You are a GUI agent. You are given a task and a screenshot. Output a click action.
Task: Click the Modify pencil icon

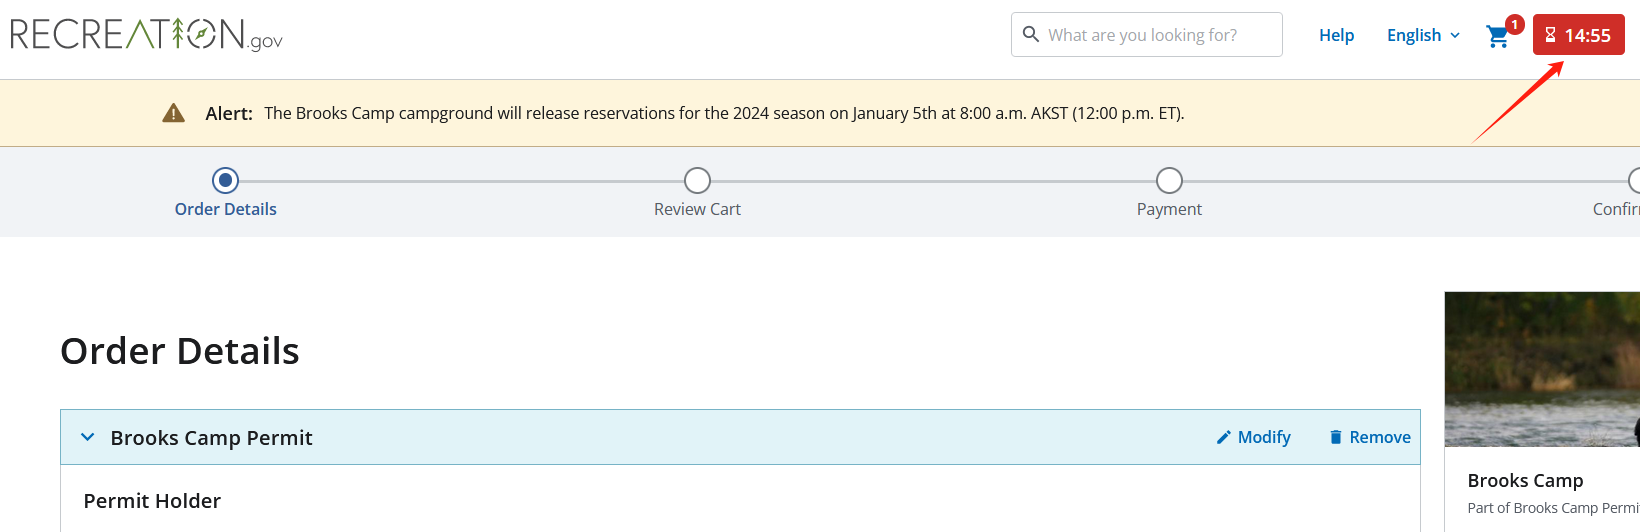pos(1223,437)
